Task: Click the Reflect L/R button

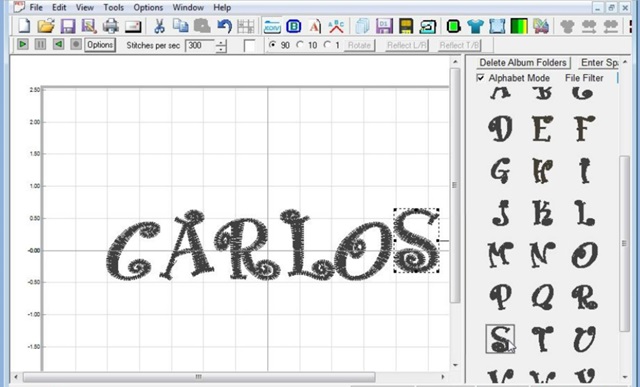Action: (407, 45)
